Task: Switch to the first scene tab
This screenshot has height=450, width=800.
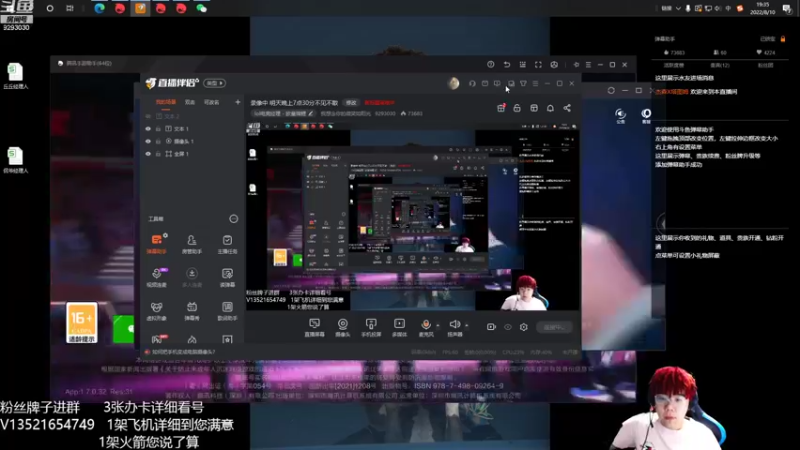Action: (x=166, y=102)
